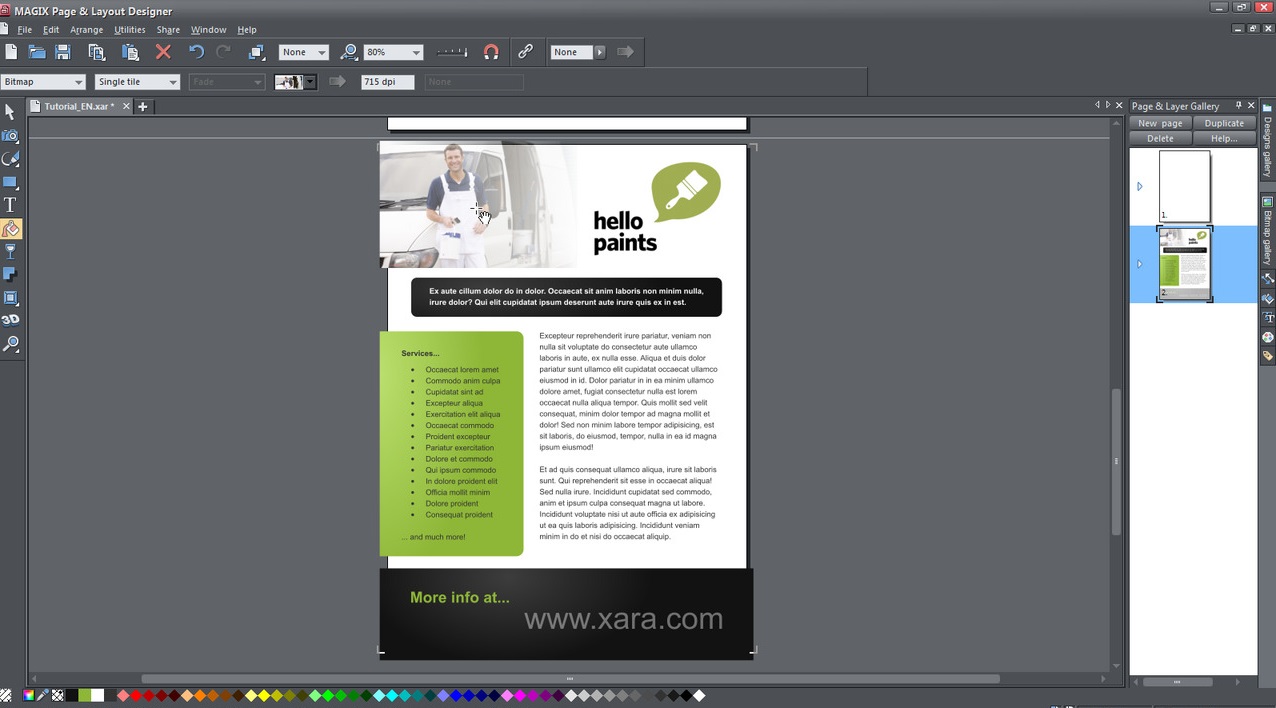
Task: Click the color gallery icon in sidebar
Action: tap(1267, 337)
